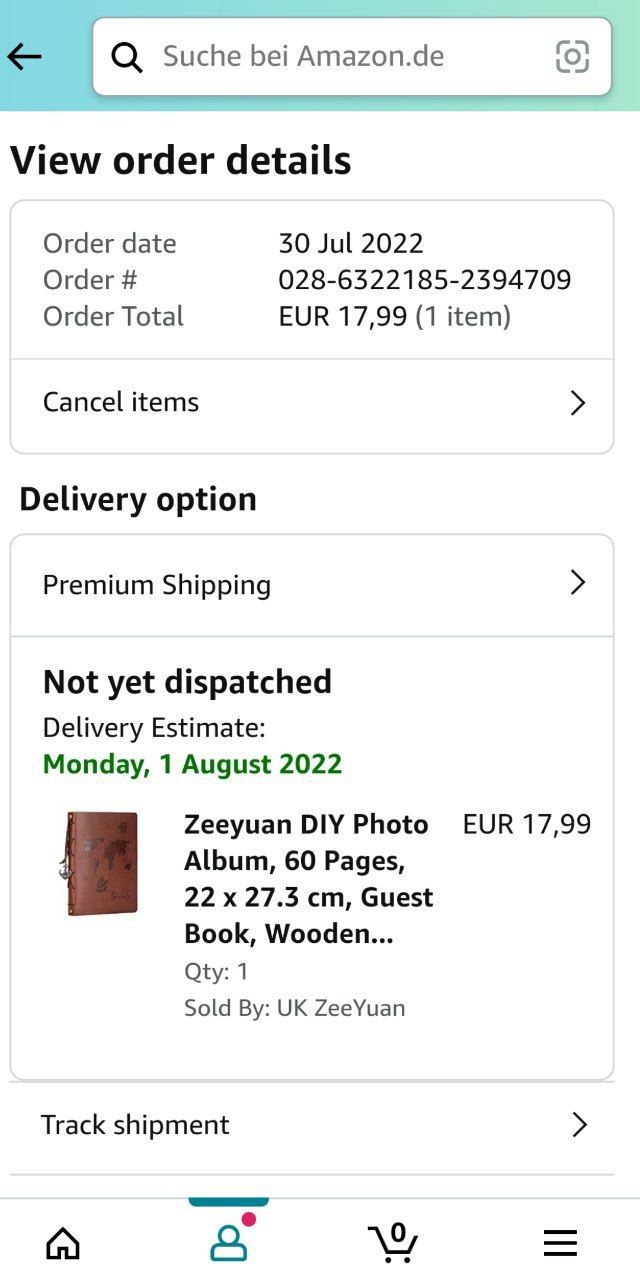Open the shopping cart icon
The image size is (640, 1280).
point(394,1242)
